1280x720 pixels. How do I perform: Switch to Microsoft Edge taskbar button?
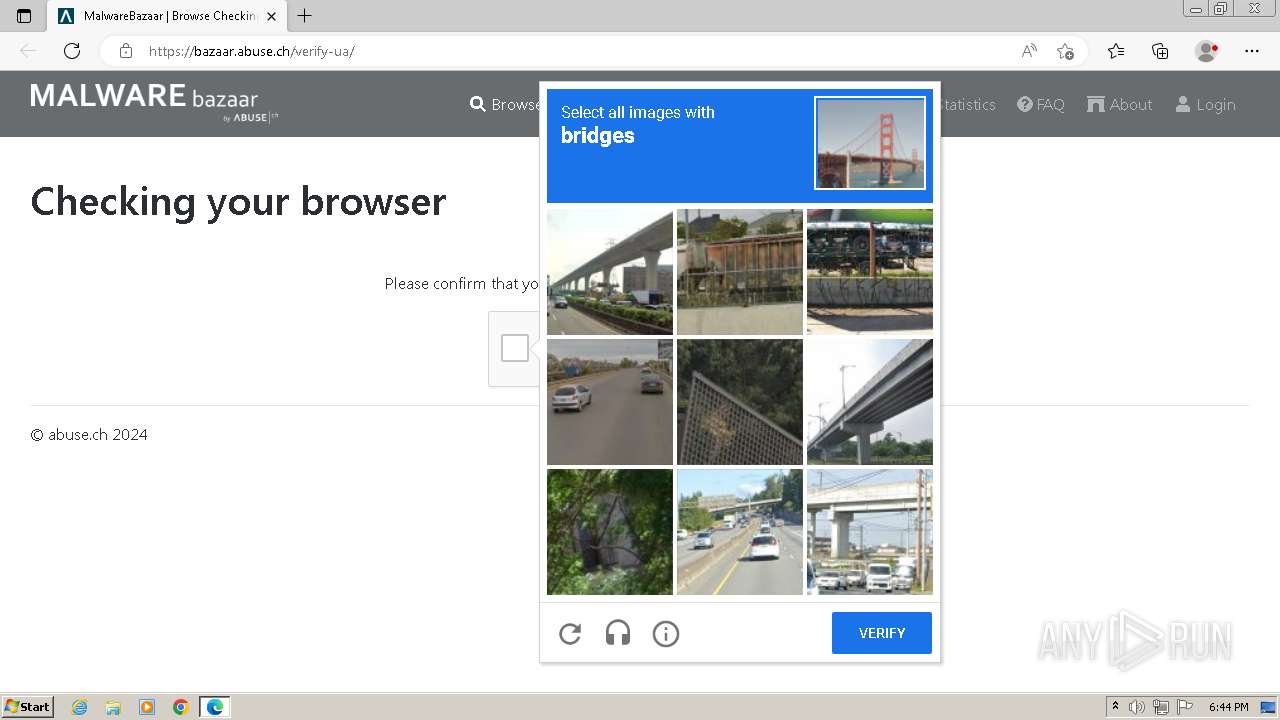pos(215,707)
